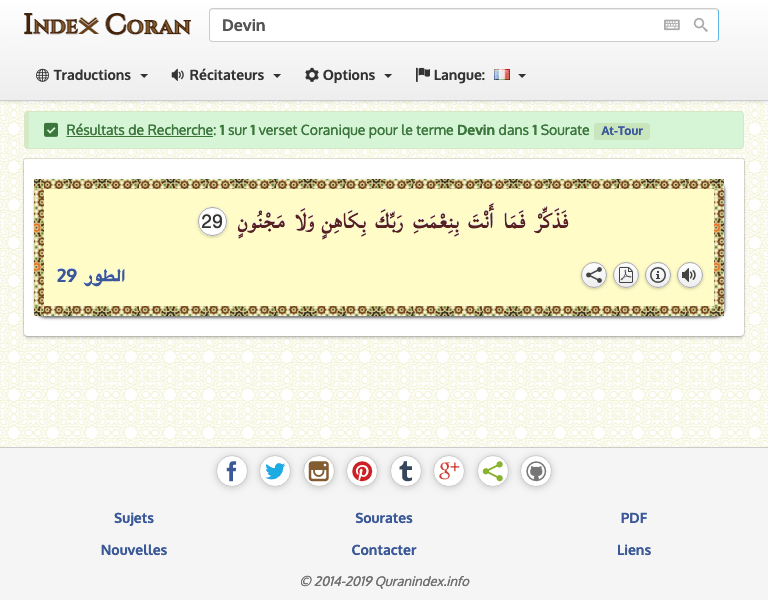Show verse info icon
Screen dimensions: 768x600
tap(658, 275)
